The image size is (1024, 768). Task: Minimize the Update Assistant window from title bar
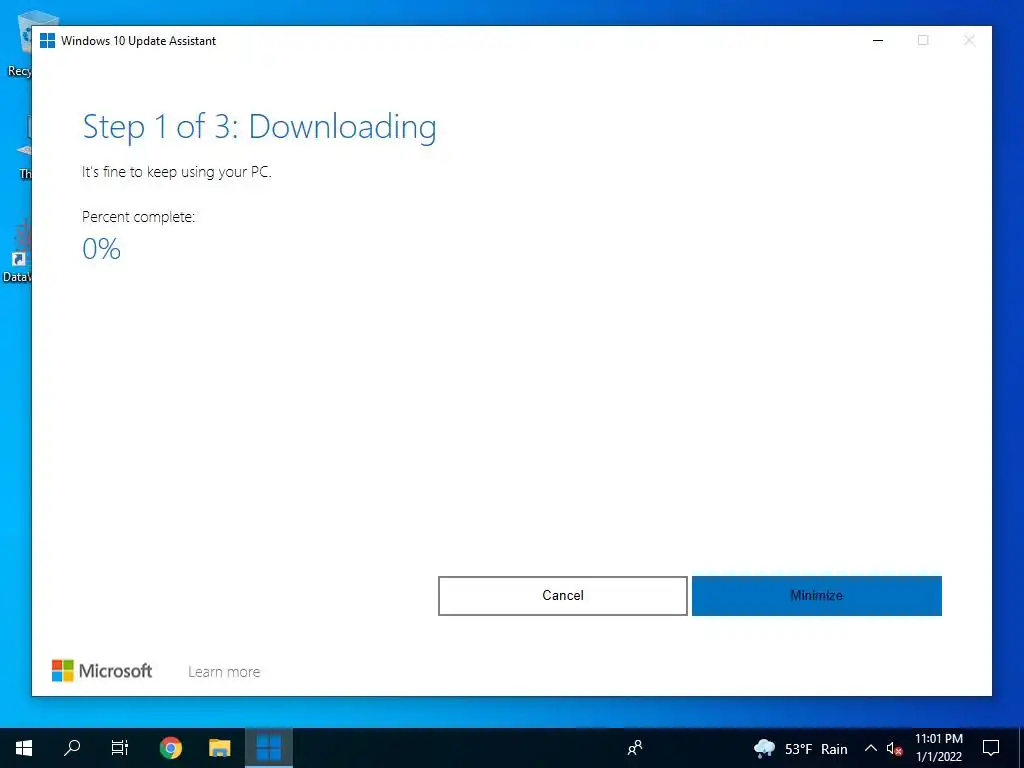878,40
